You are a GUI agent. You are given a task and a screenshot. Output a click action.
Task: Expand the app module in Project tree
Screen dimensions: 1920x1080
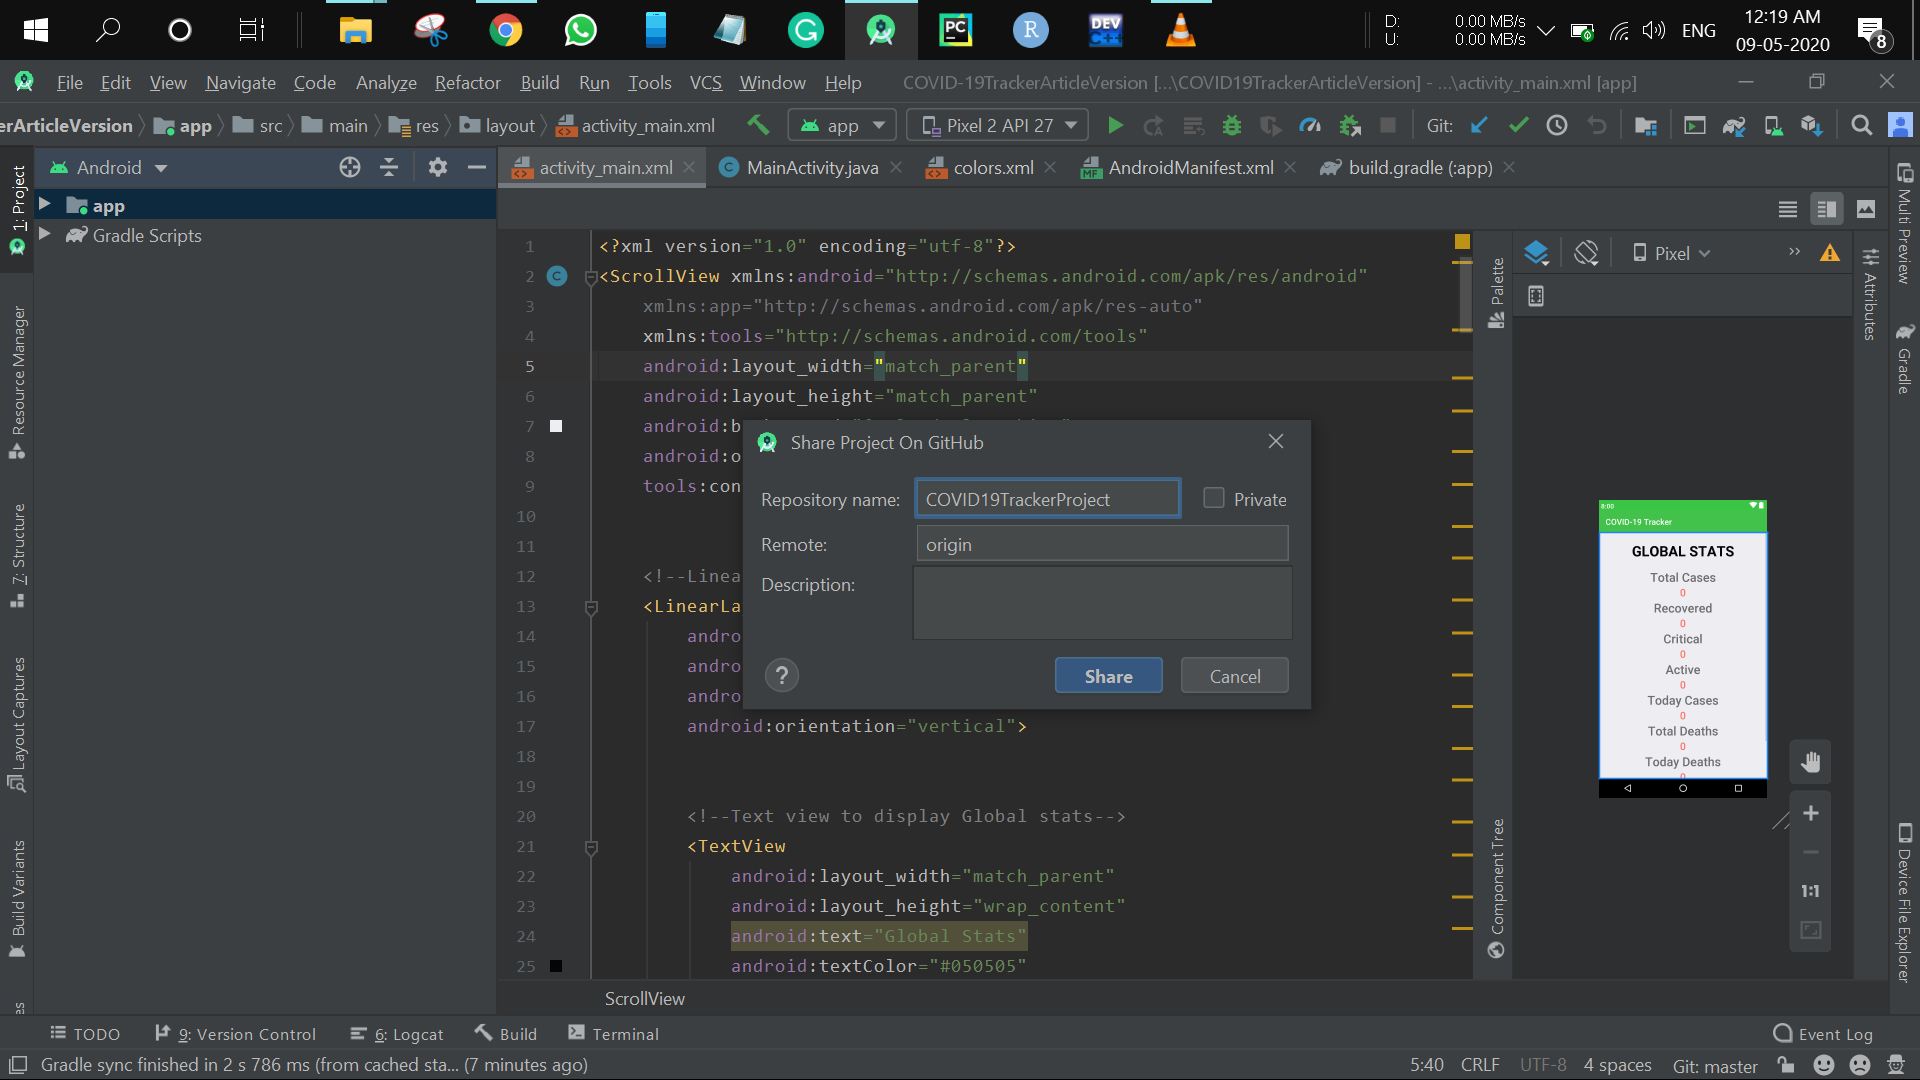(x=44, y=204)
